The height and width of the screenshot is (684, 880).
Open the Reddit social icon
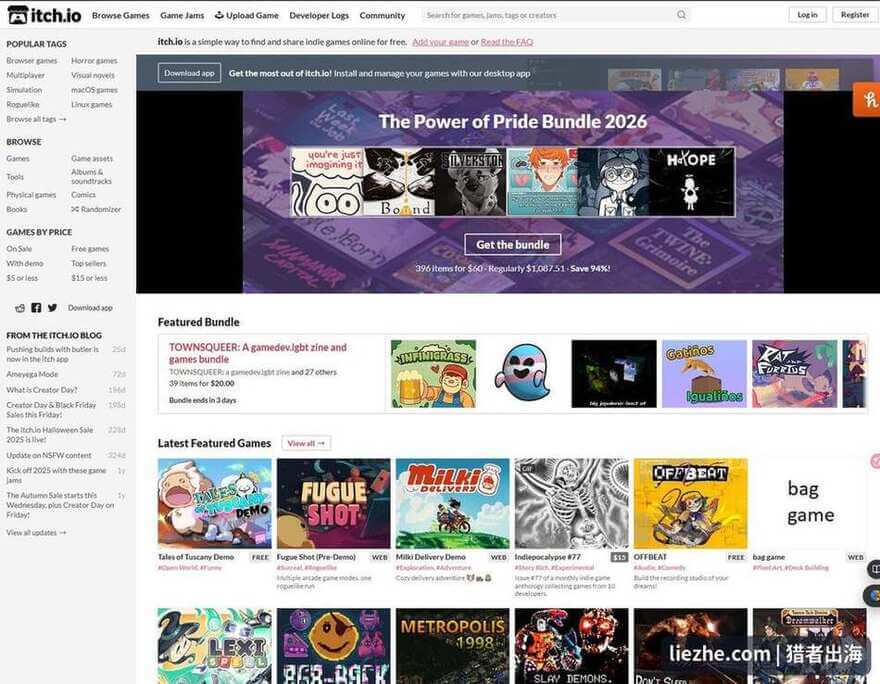coord(20,307)
